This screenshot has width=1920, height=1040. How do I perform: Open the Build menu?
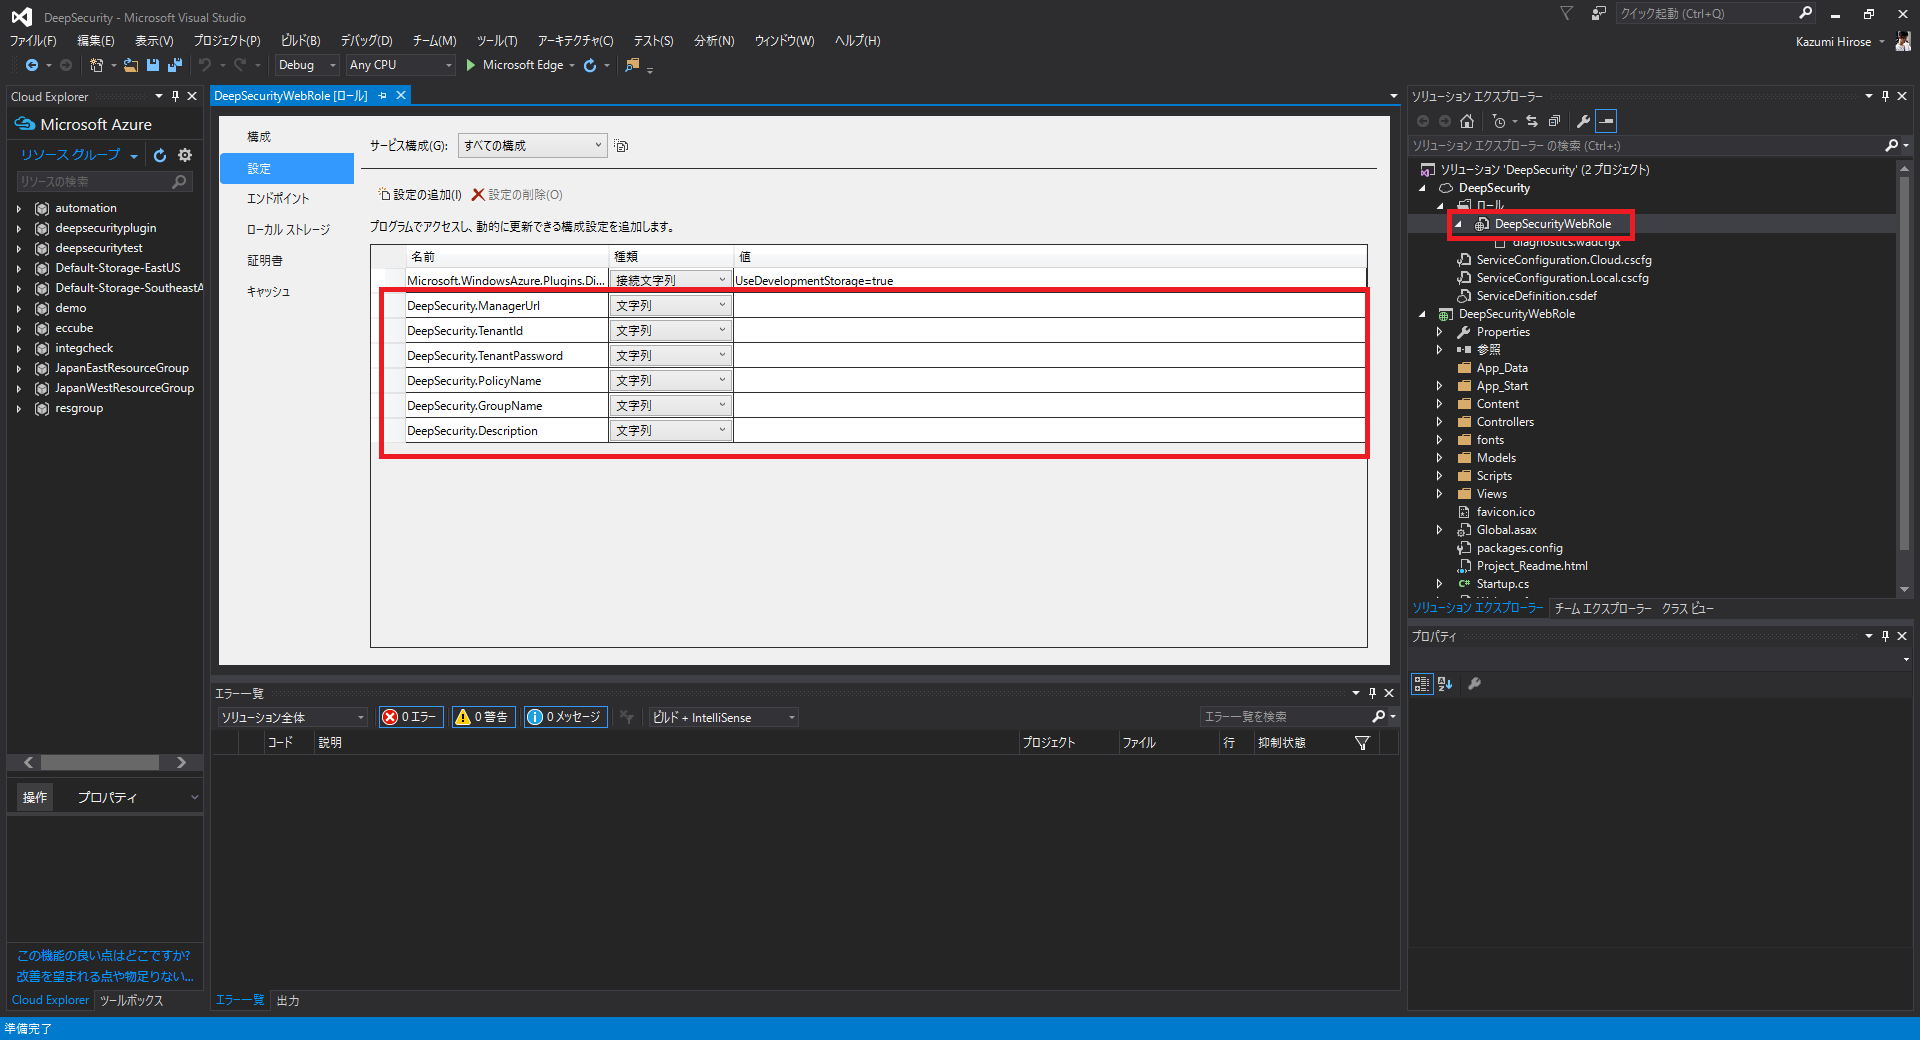[x=300, y=41]
